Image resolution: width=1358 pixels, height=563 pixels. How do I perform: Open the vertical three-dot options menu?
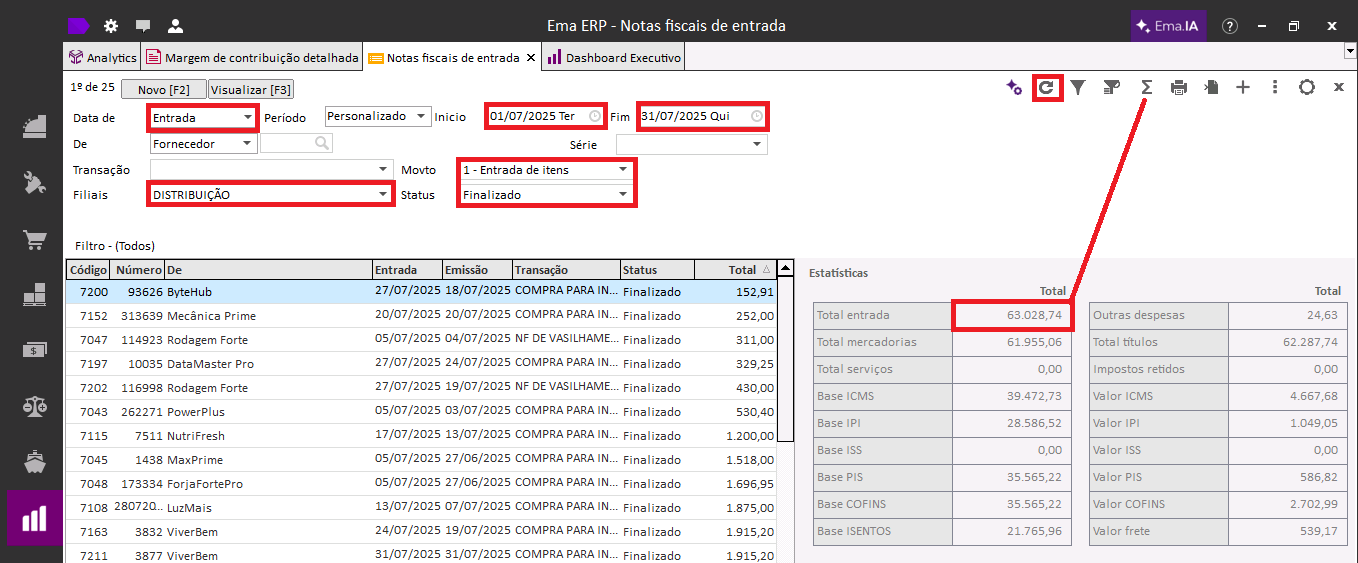click(x=1275, y=88)
